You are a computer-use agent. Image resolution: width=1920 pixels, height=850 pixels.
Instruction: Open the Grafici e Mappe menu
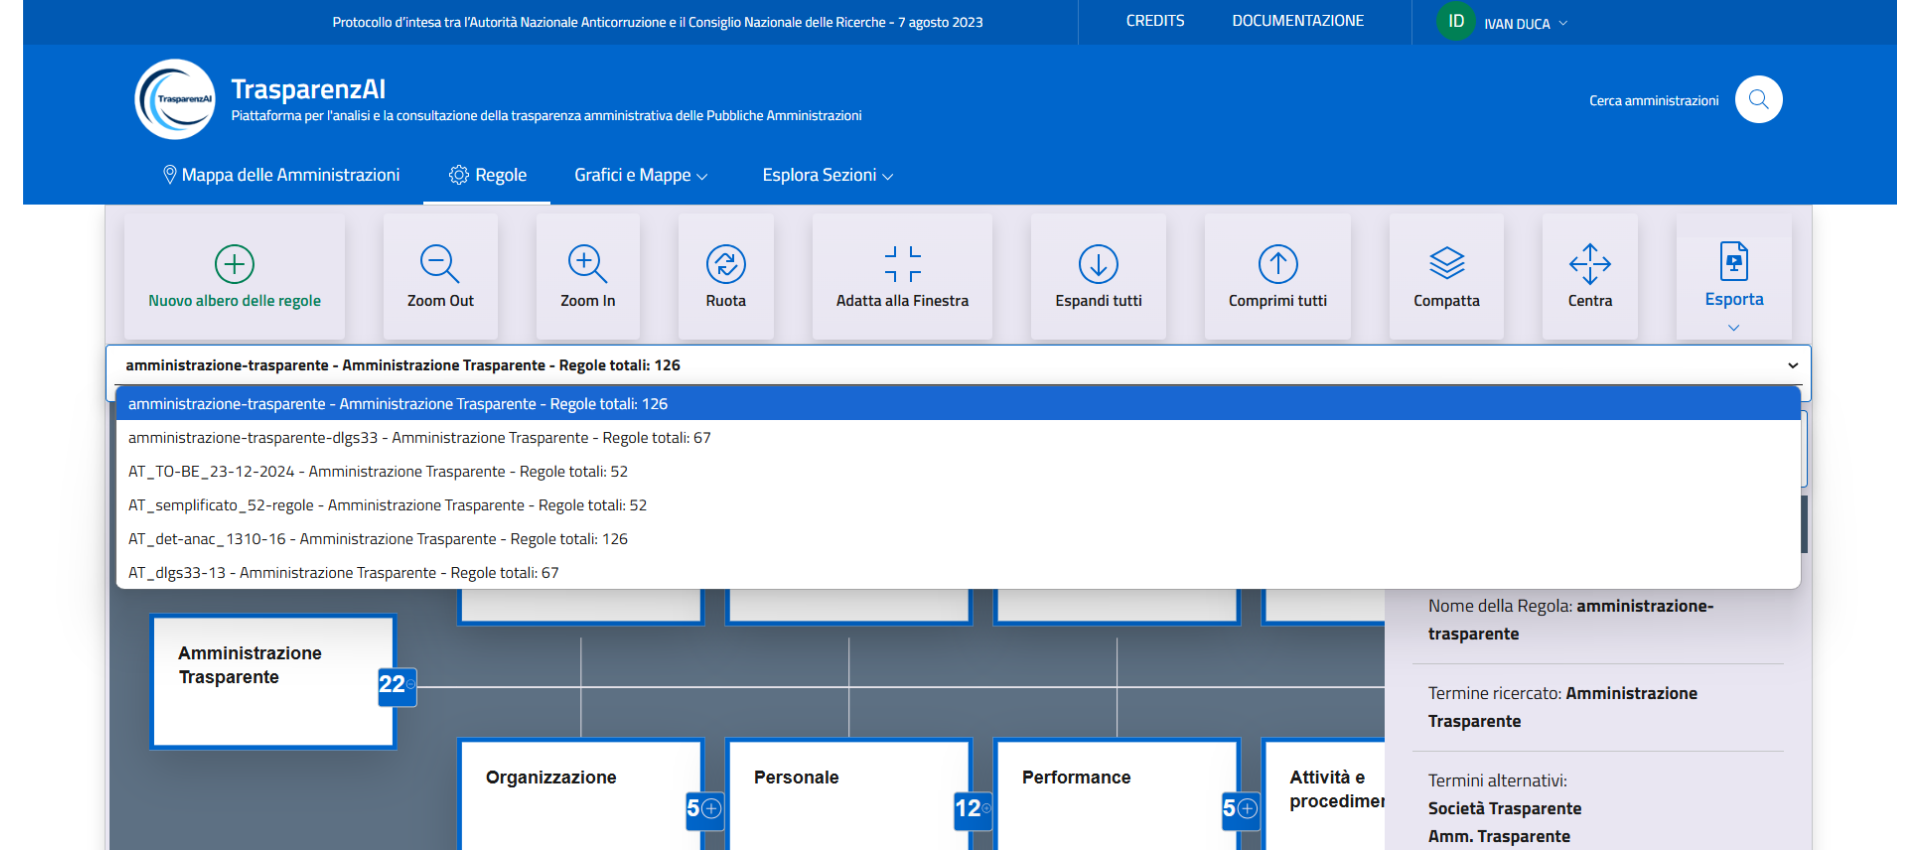pos(640,175)
